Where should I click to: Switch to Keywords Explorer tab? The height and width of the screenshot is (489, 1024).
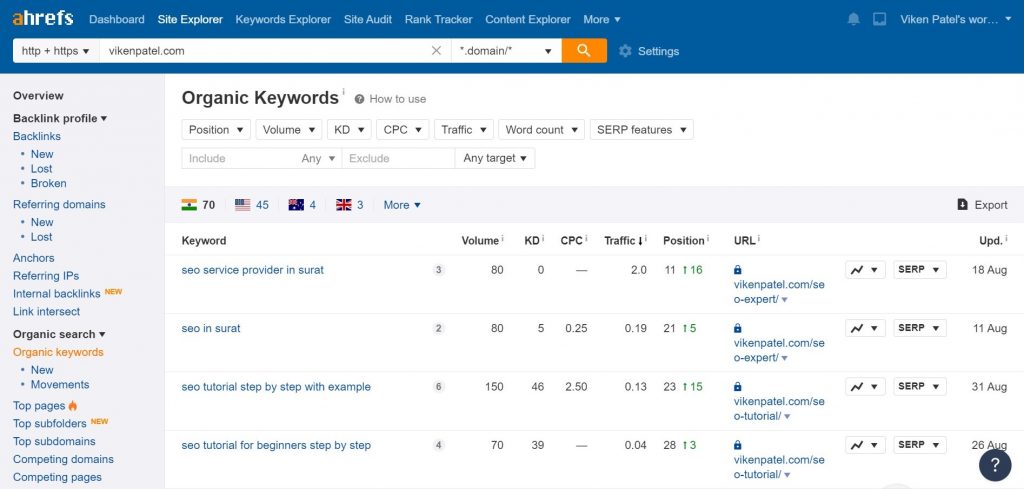point(284,19)
